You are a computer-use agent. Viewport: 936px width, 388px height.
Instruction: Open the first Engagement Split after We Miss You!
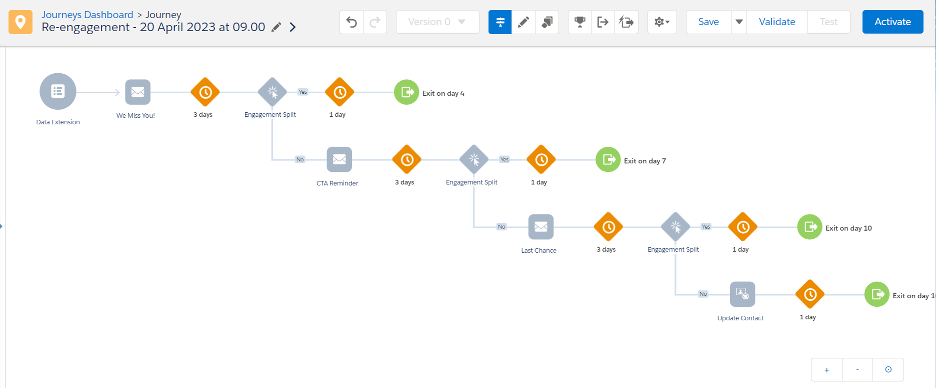point(272,92)
